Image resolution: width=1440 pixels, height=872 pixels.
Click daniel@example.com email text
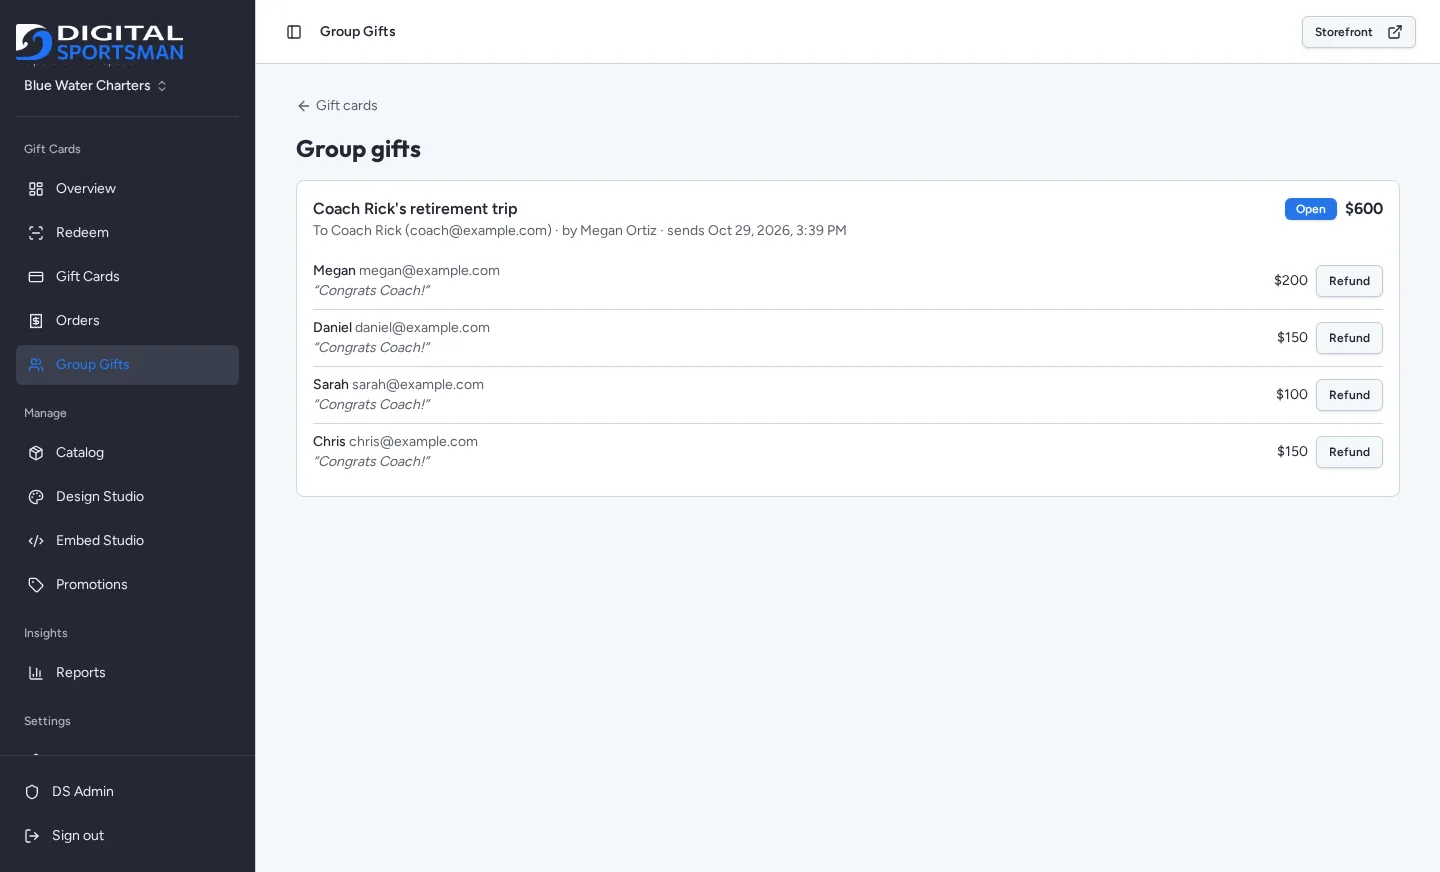tap(422, 328)
